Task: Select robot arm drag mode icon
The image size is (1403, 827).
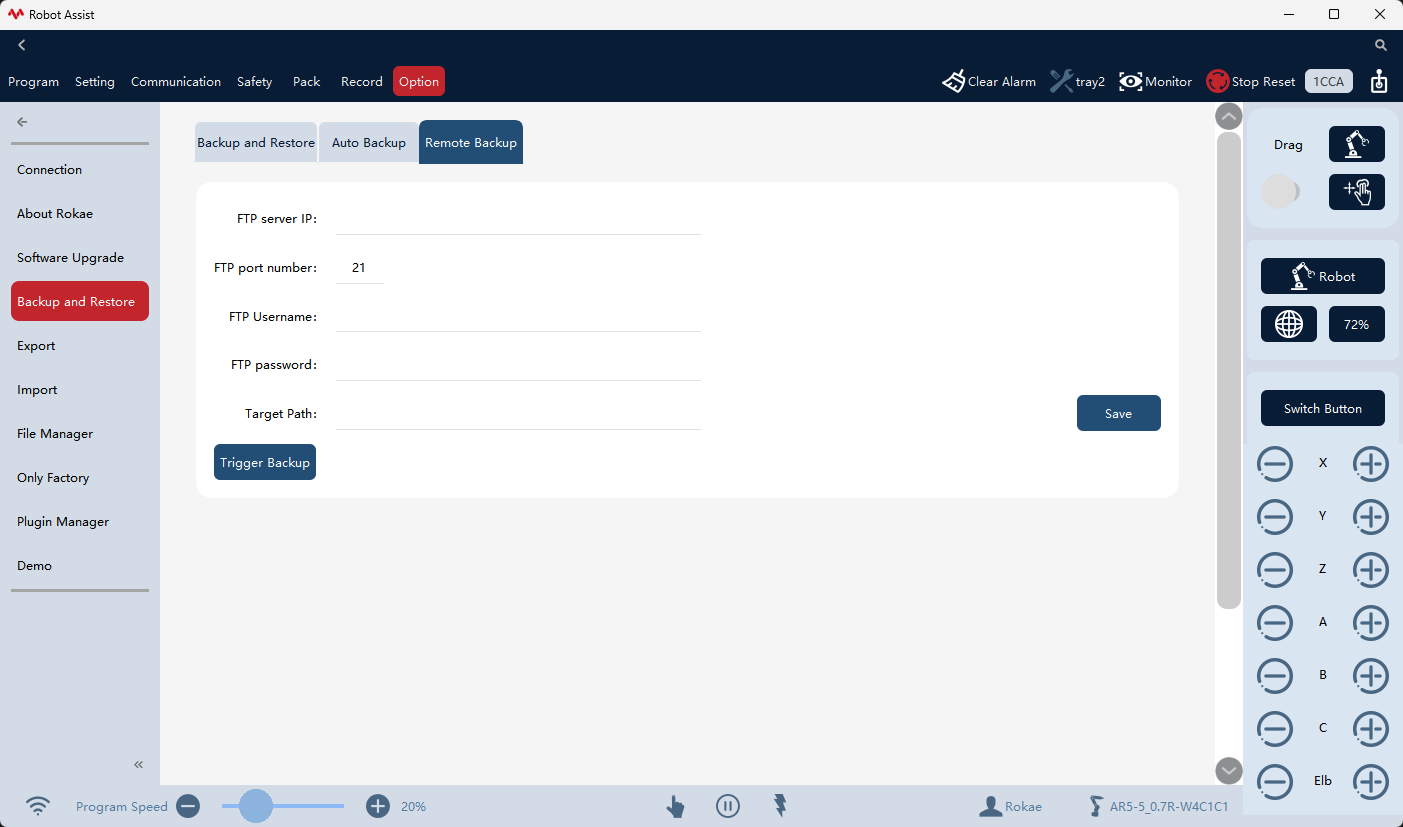Action: (1356, 144)
